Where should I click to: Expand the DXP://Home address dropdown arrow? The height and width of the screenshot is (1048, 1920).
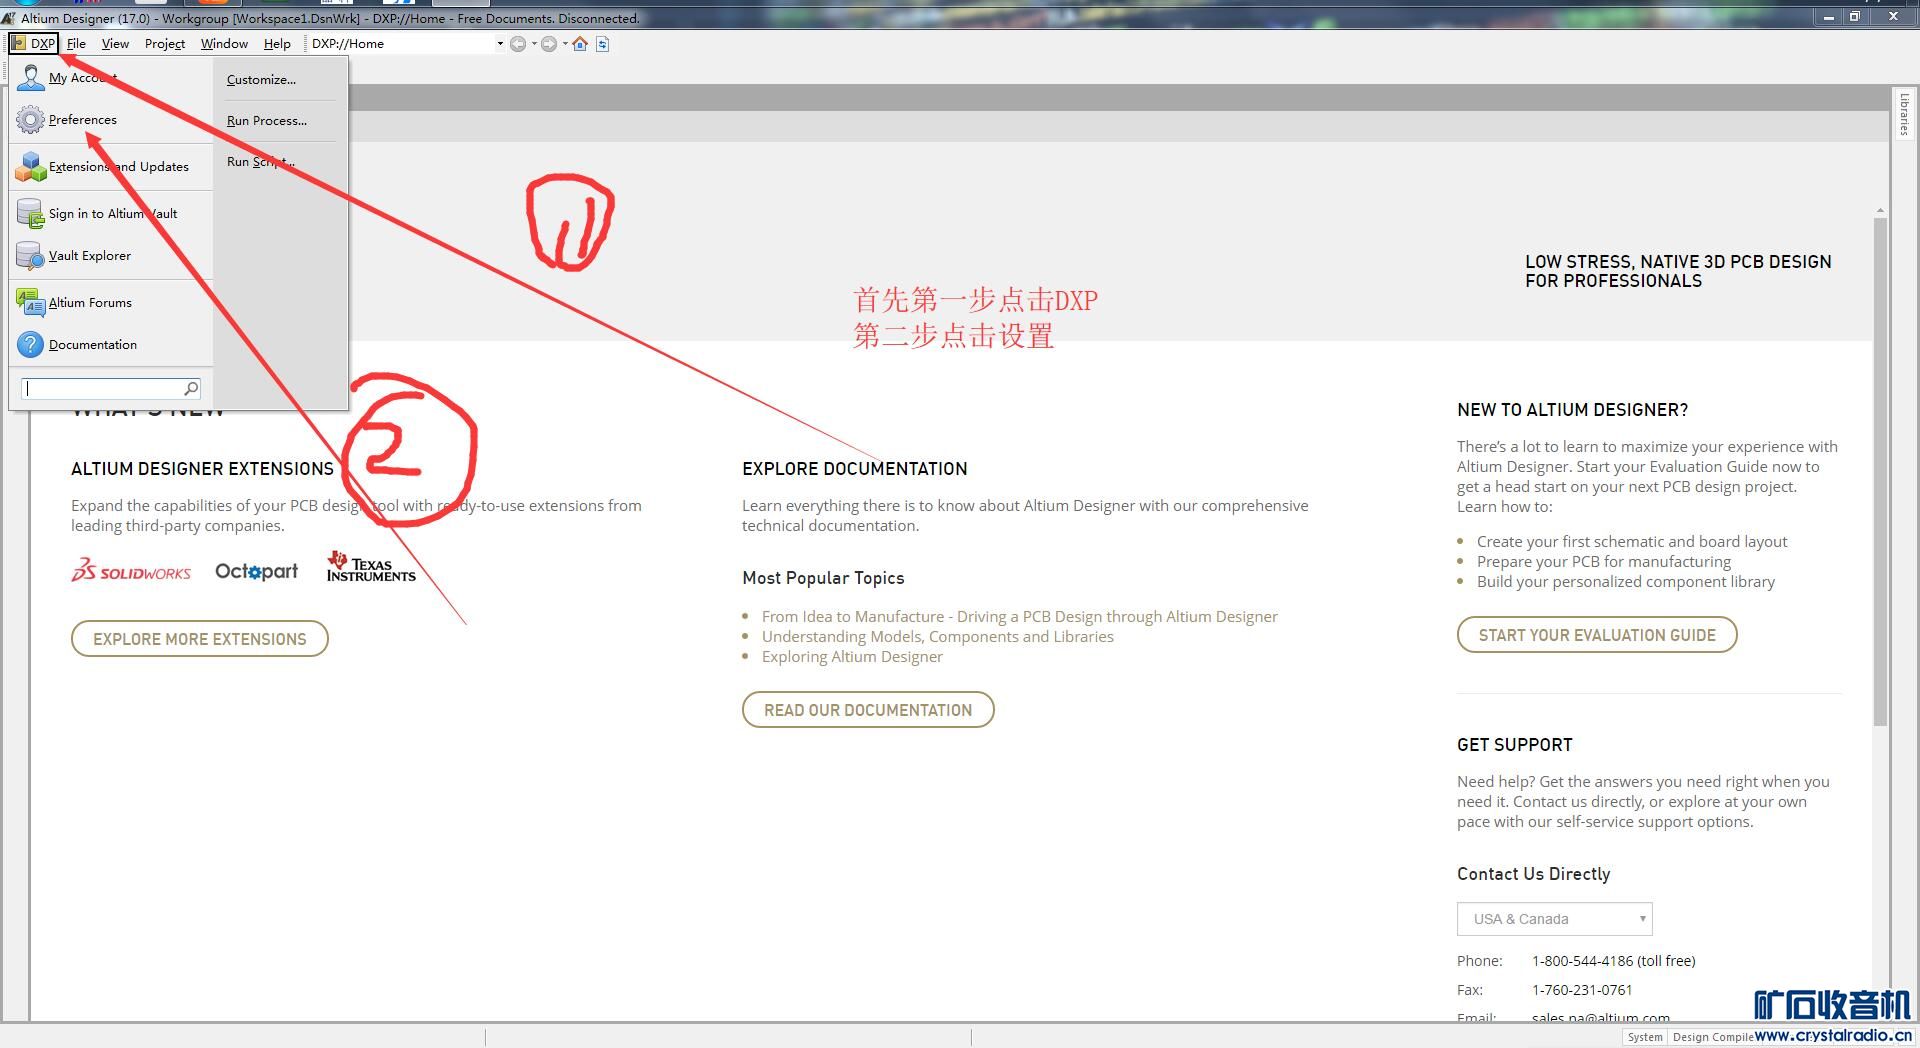click(x=500, y=44)
